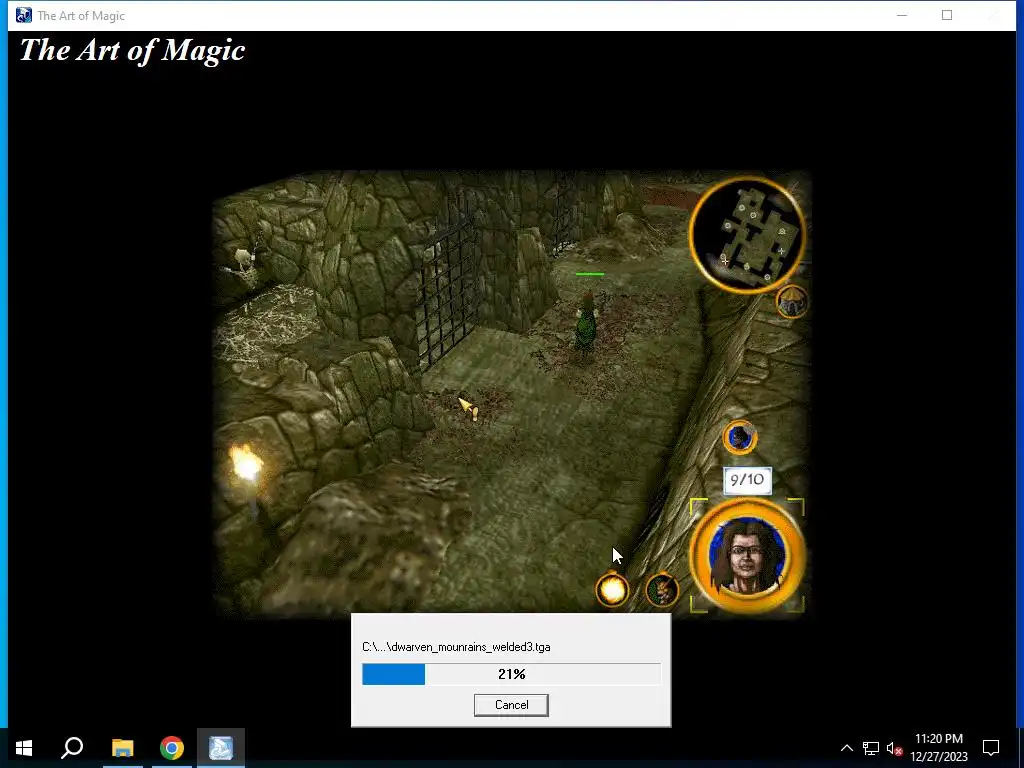Image resolution: width=1024 pixels, height=768 pixels.
Task: Click the burning wall torch
Action: point(247,466)
